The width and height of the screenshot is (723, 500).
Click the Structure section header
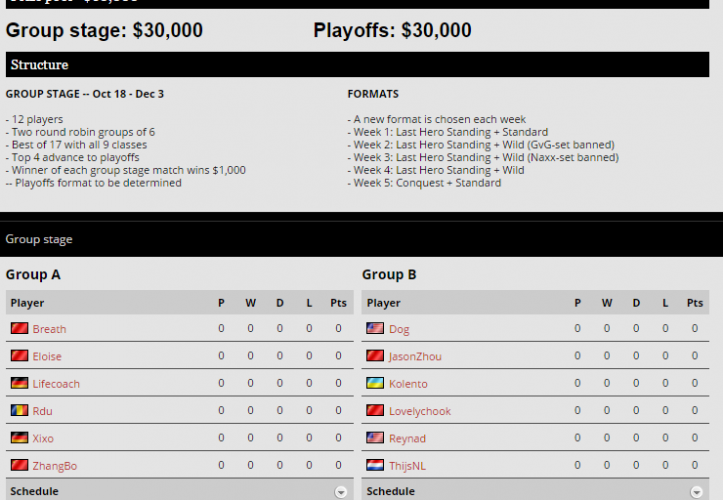(x=40, y=65)
